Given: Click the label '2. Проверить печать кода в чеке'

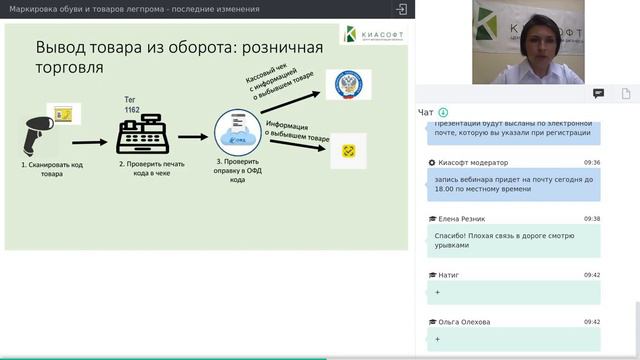Looking at the screenshot, I should click(x=152, y=168).
